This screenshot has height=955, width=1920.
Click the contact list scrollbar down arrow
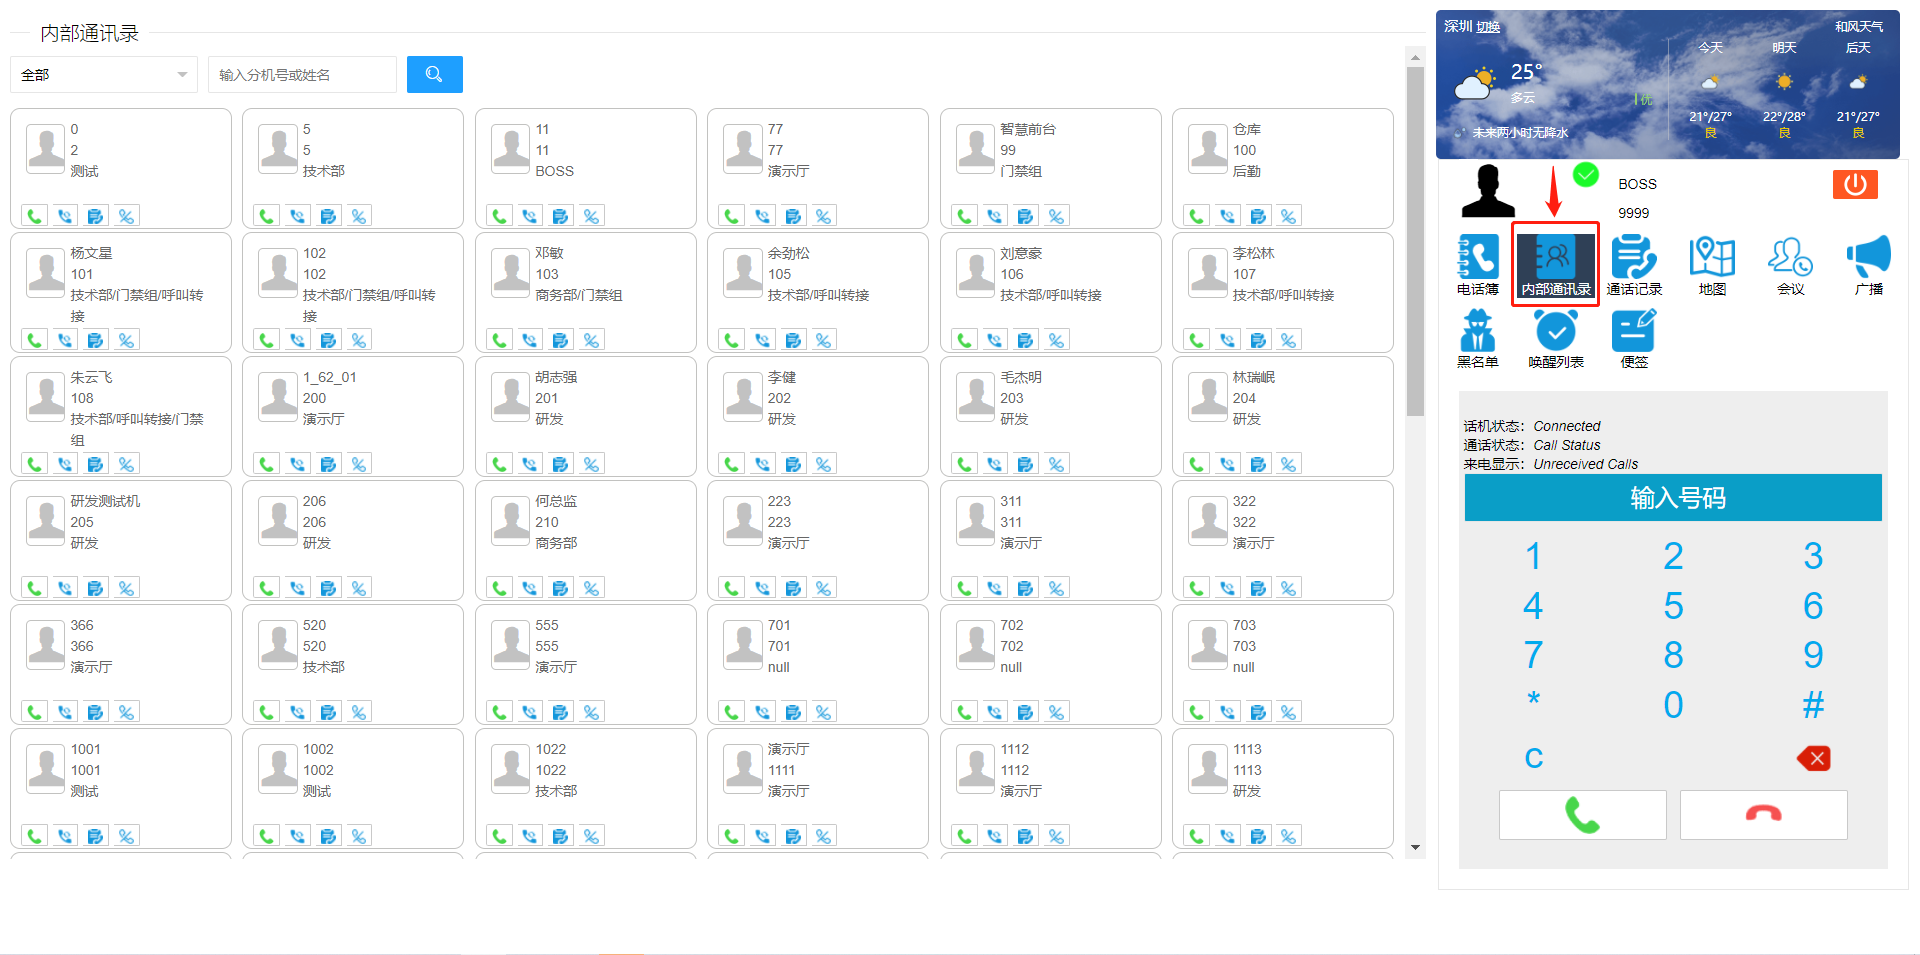coord(1415,847)
